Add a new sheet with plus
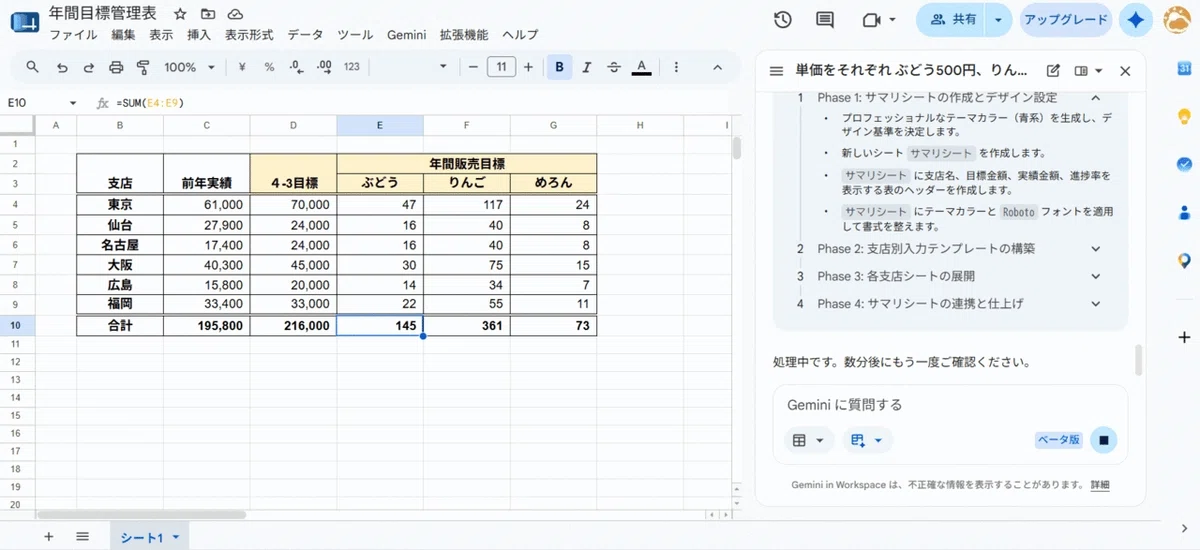The width and height of the screenshot is (1200, 550). (48, 537)
